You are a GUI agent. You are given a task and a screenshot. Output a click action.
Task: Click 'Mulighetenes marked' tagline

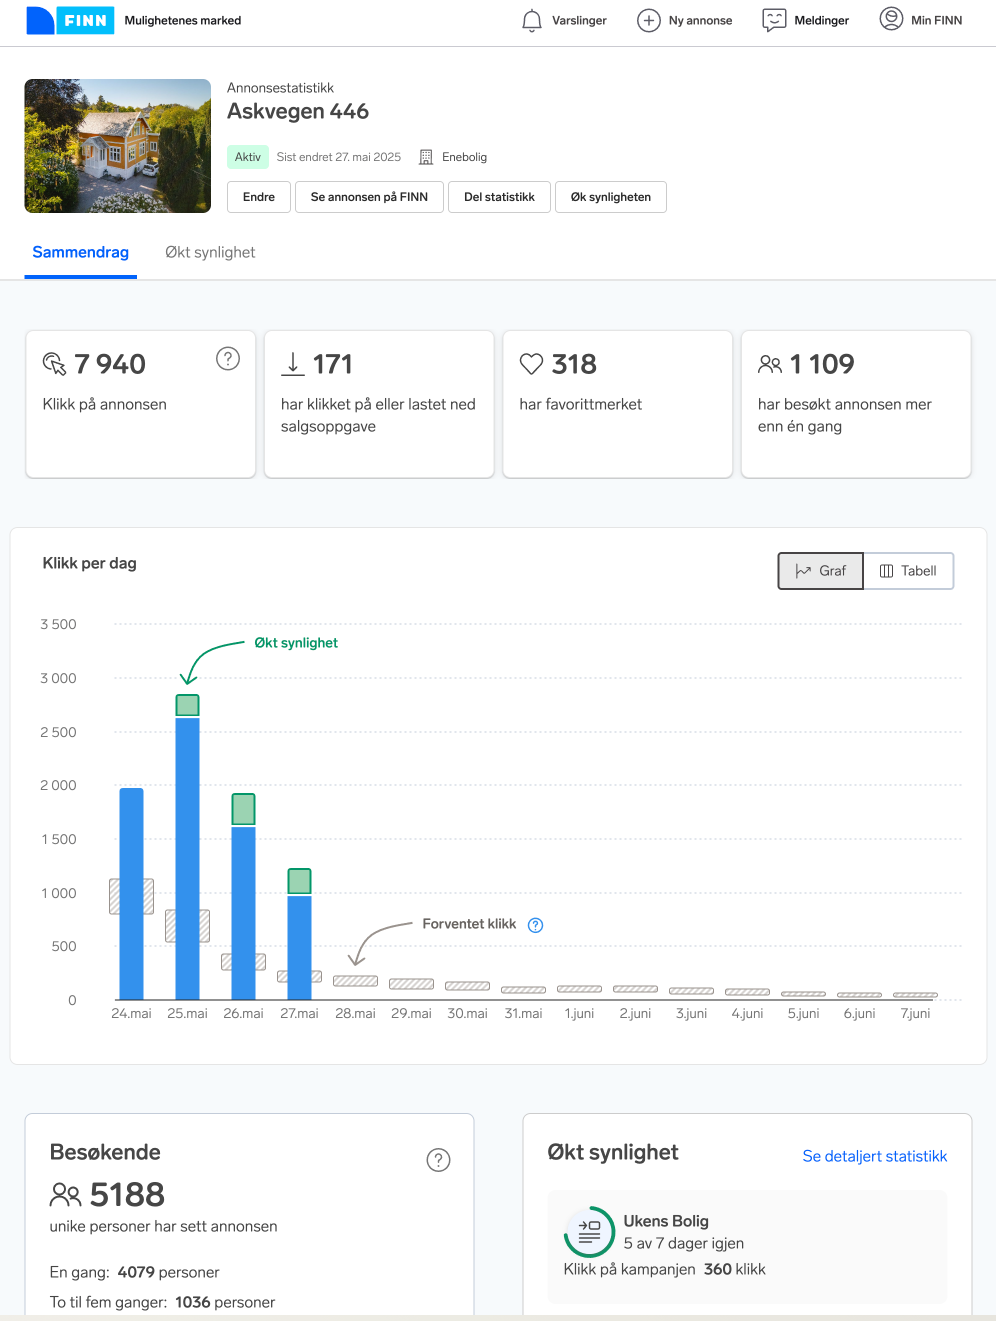click(183, 20)
